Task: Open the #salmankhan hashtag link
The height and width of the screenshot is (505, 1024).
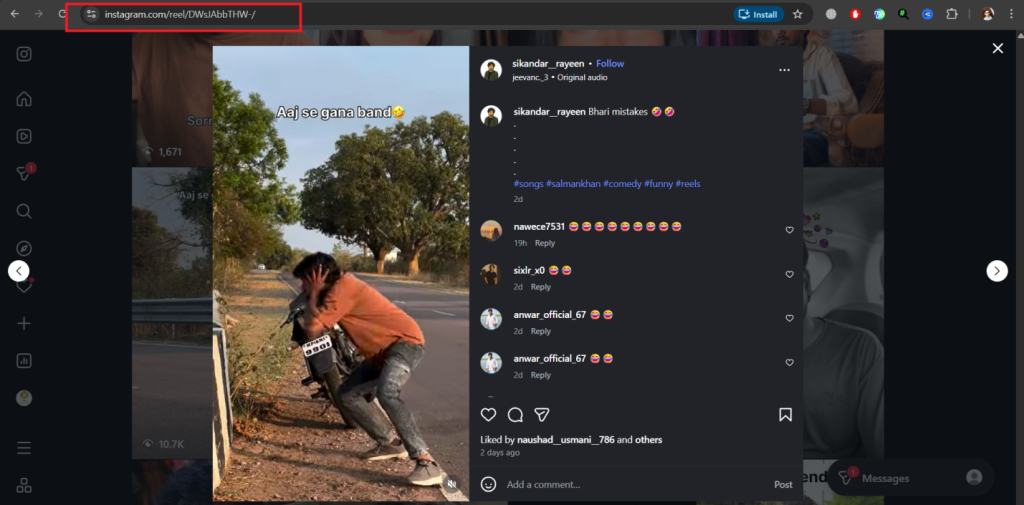Action: point(573,184)
